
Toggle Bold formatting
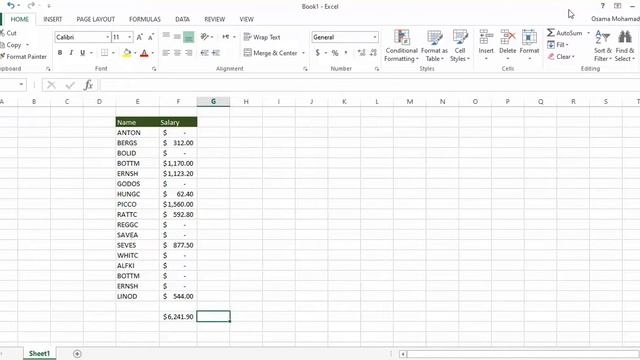(x=60, y=53)
